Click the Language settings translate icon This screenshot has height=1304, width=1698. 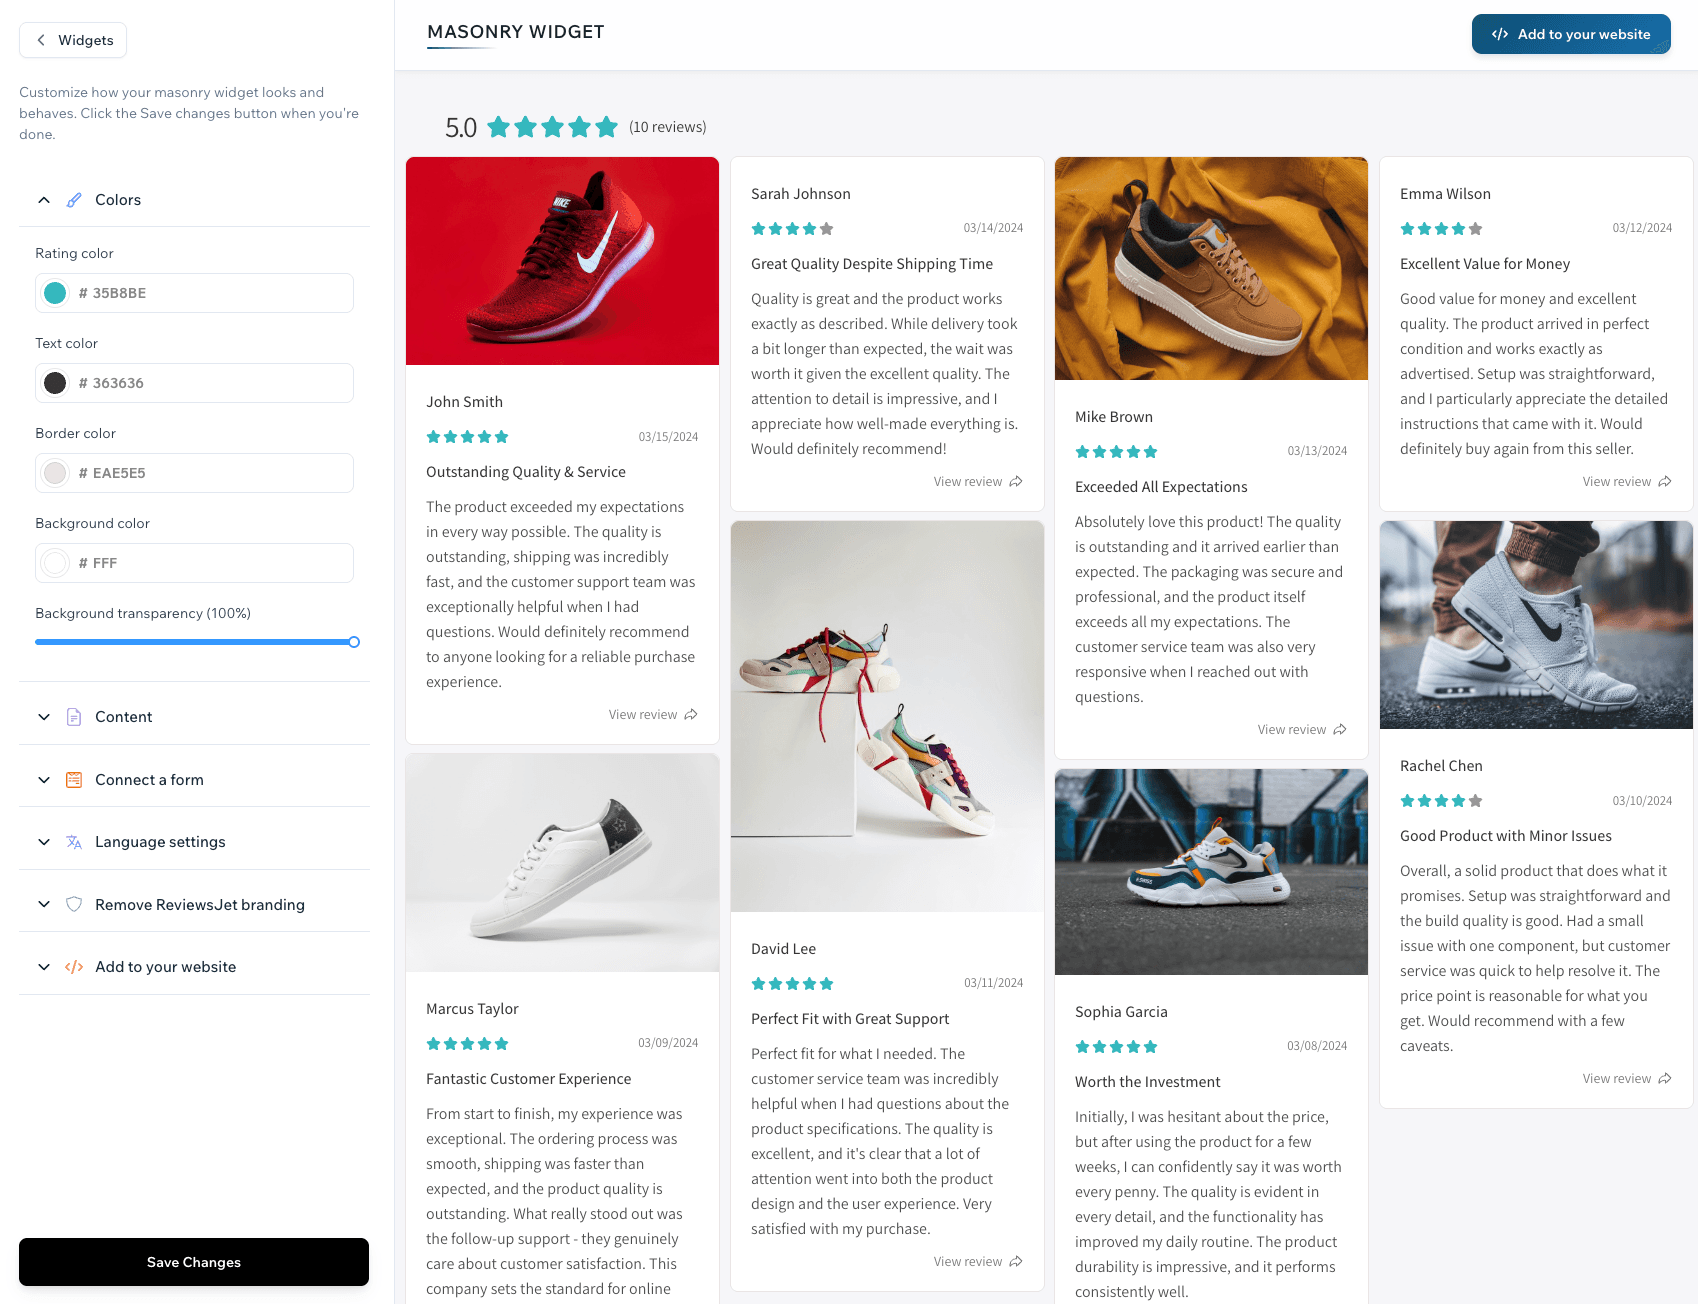point(74,842)
